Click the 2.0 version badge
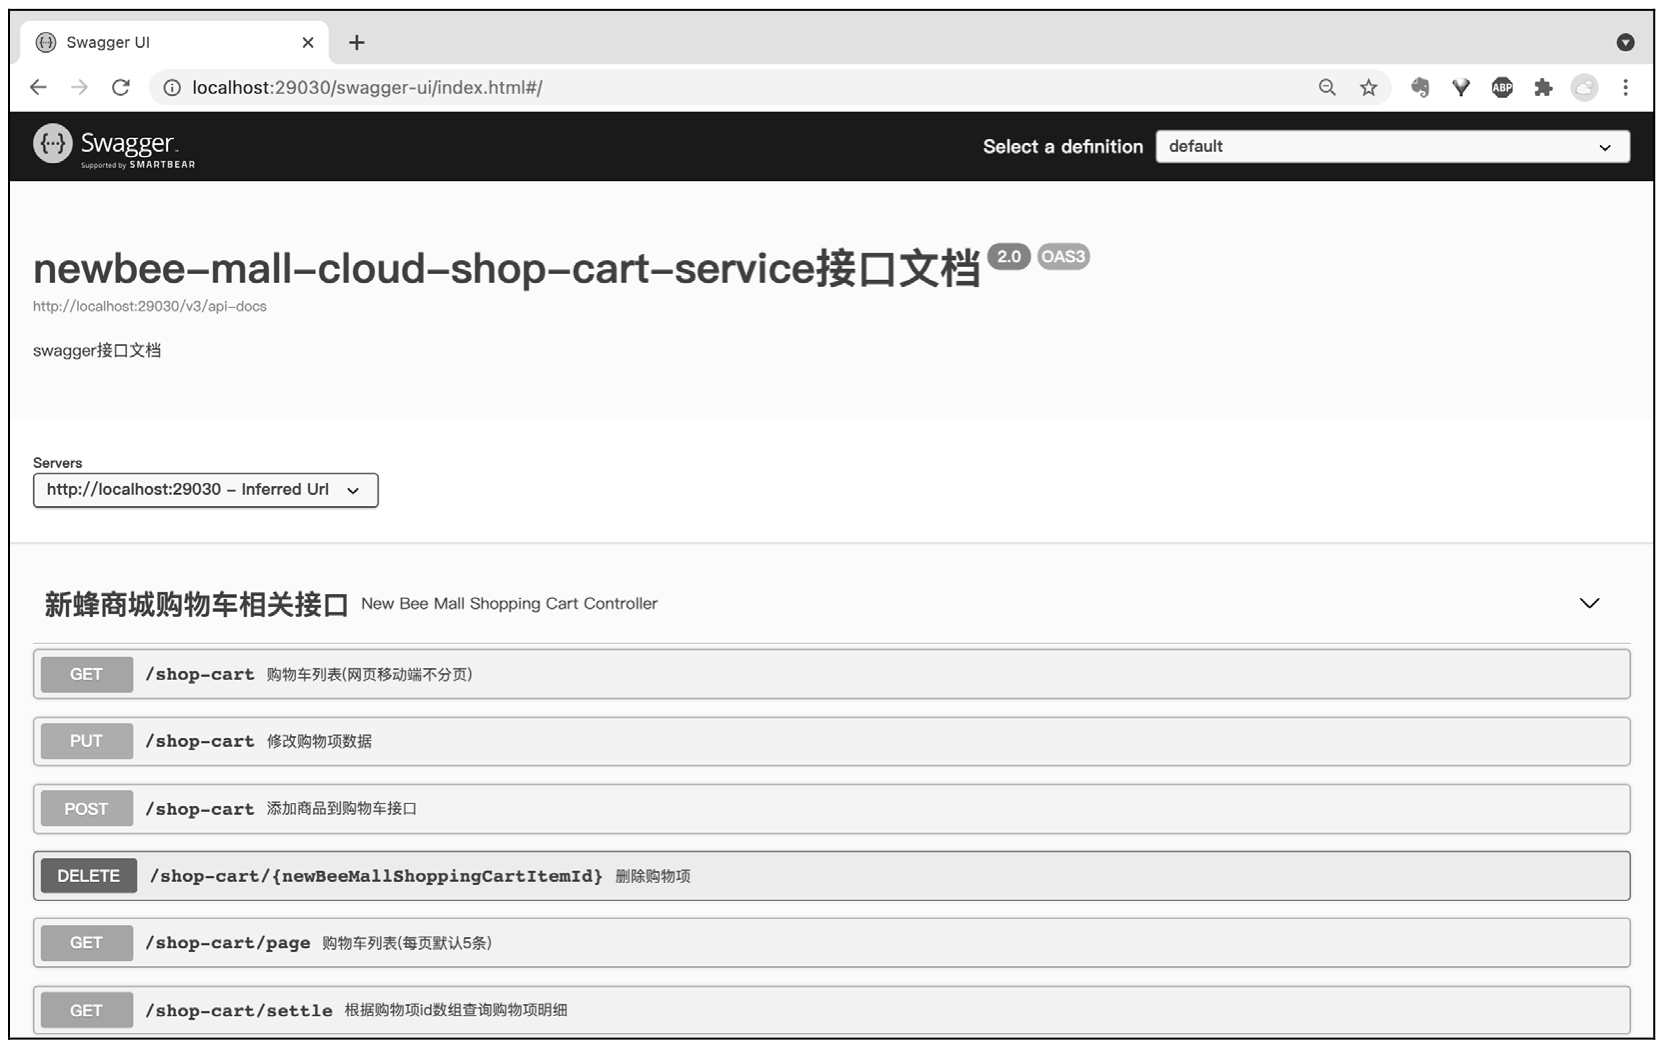Viewport: 1664px width, 1048px height. (1008, 257)
